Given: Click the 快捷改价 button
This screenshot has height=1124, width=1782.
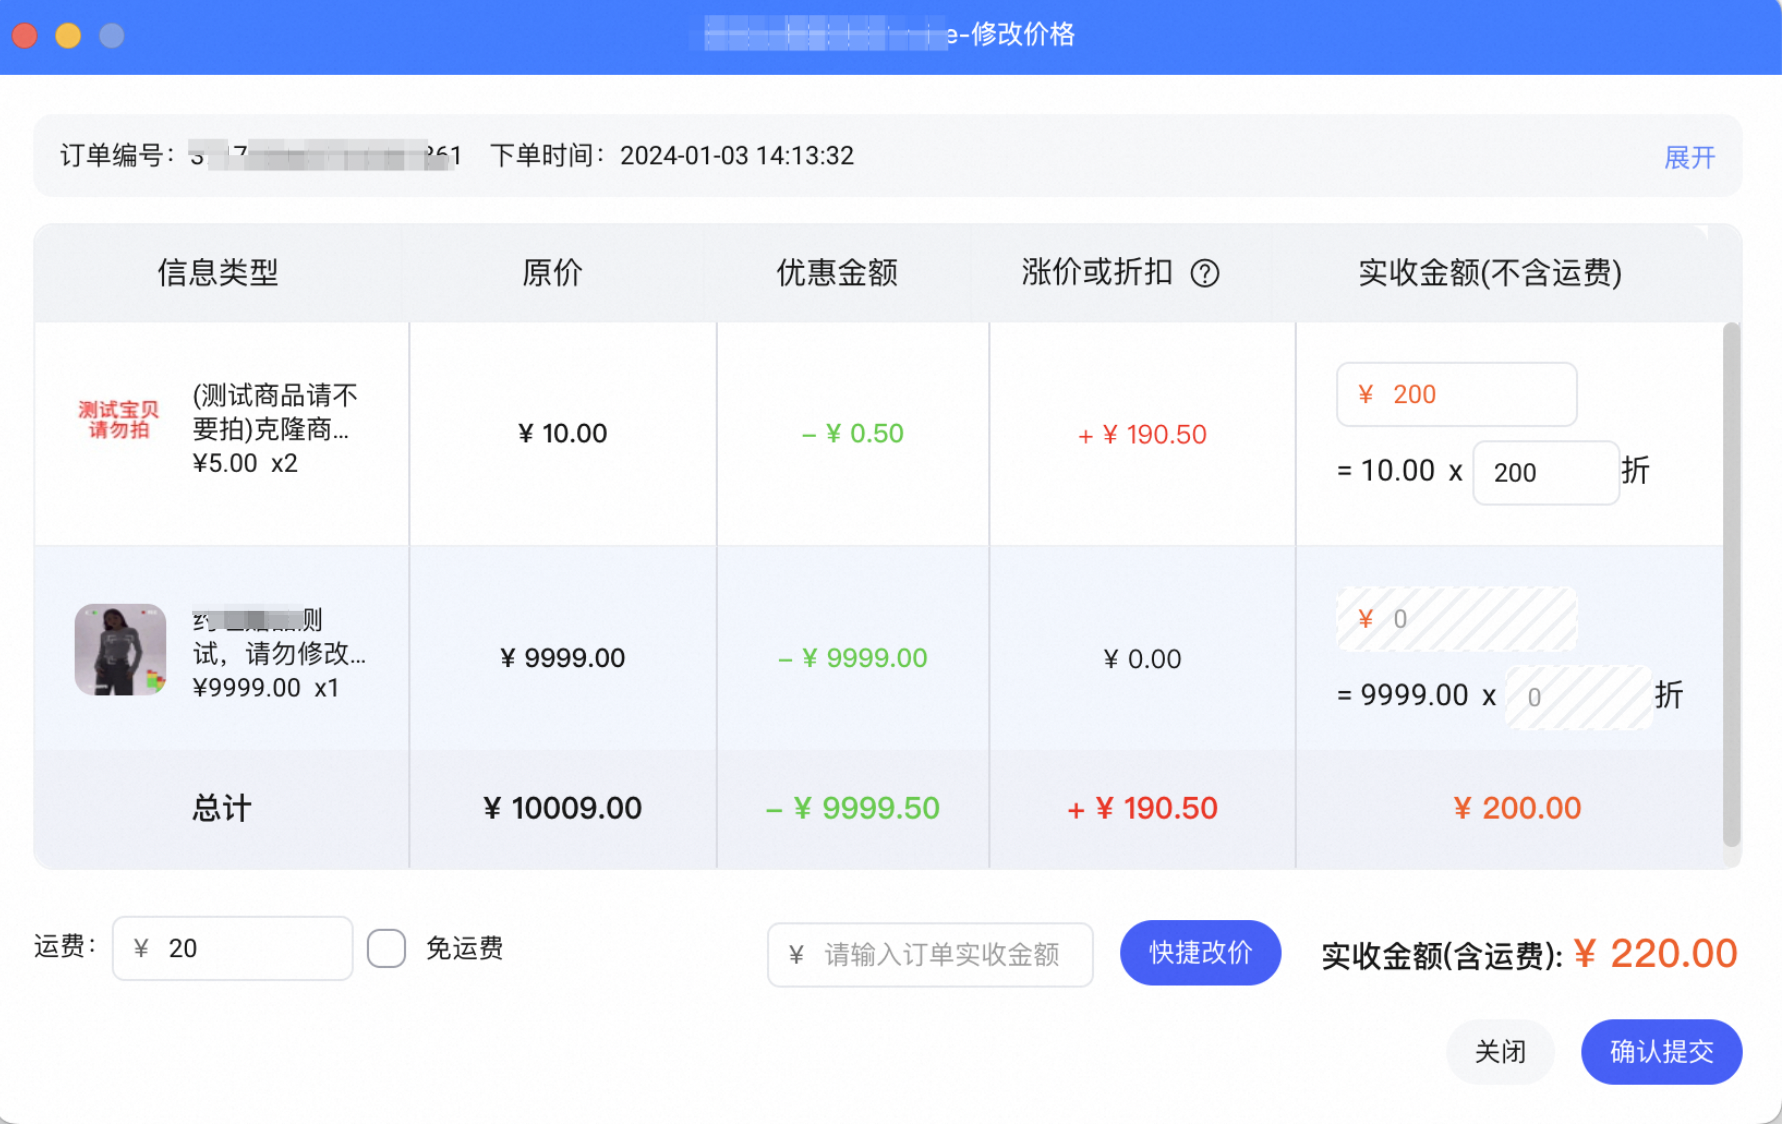Looking at the screenshot, I should 1200,952.
